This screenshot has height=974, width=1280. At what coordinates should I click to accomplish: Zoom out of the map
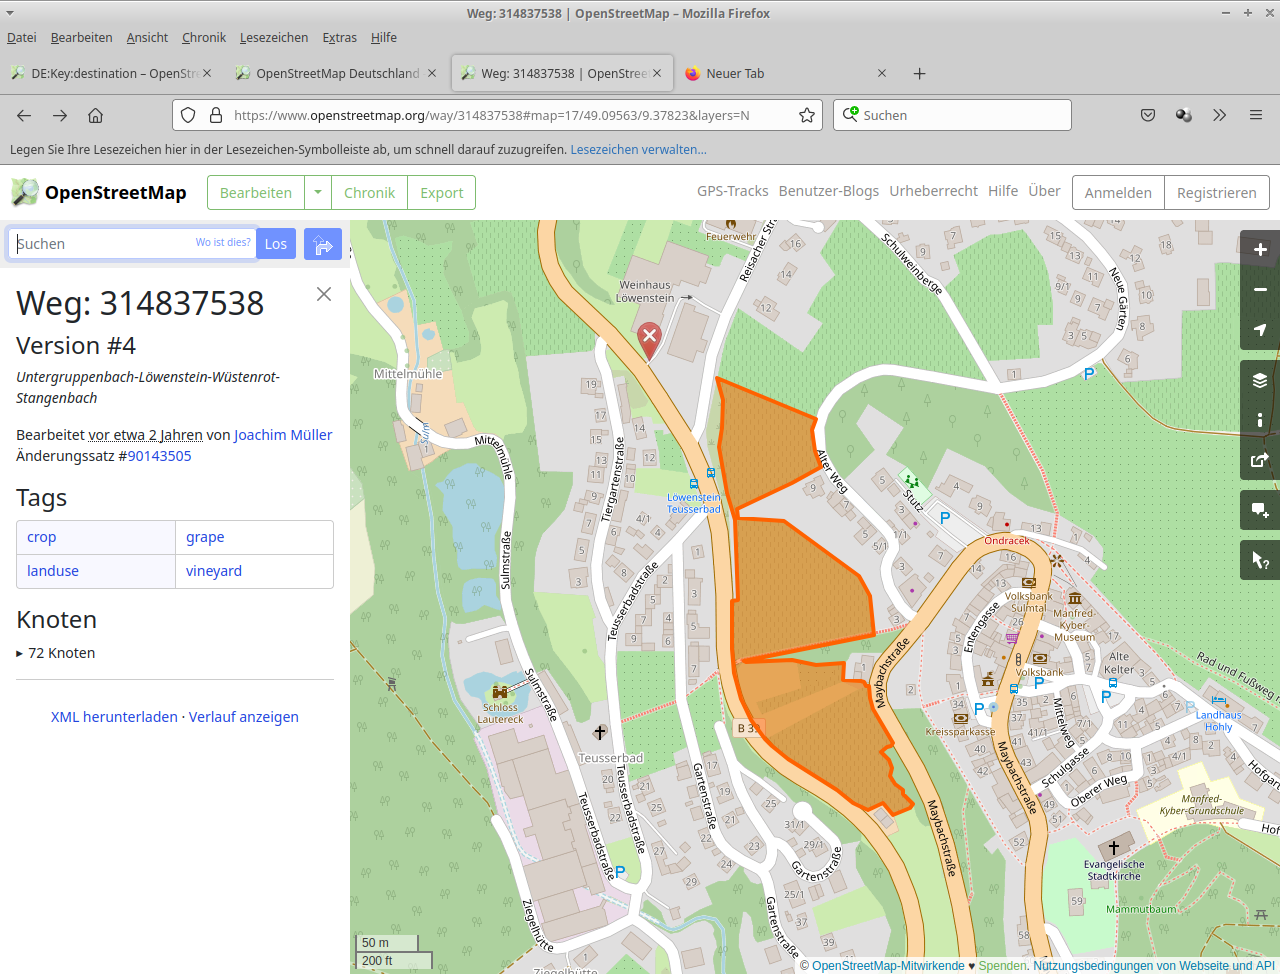click(1260, 290)
